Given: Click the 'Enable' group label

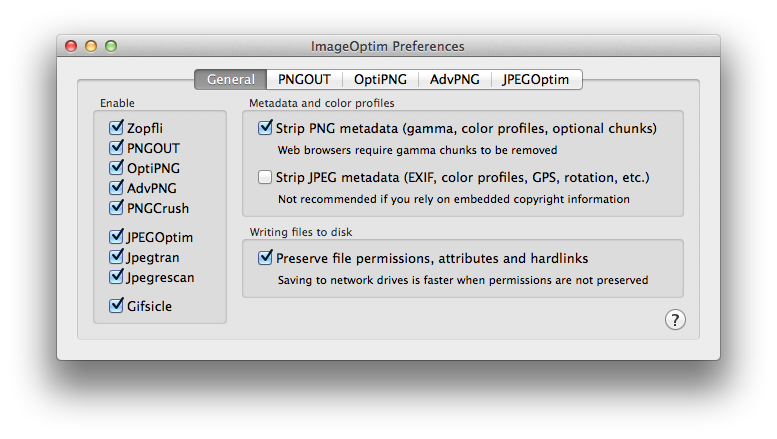Looking at the screenshot, I should point(117,103).
